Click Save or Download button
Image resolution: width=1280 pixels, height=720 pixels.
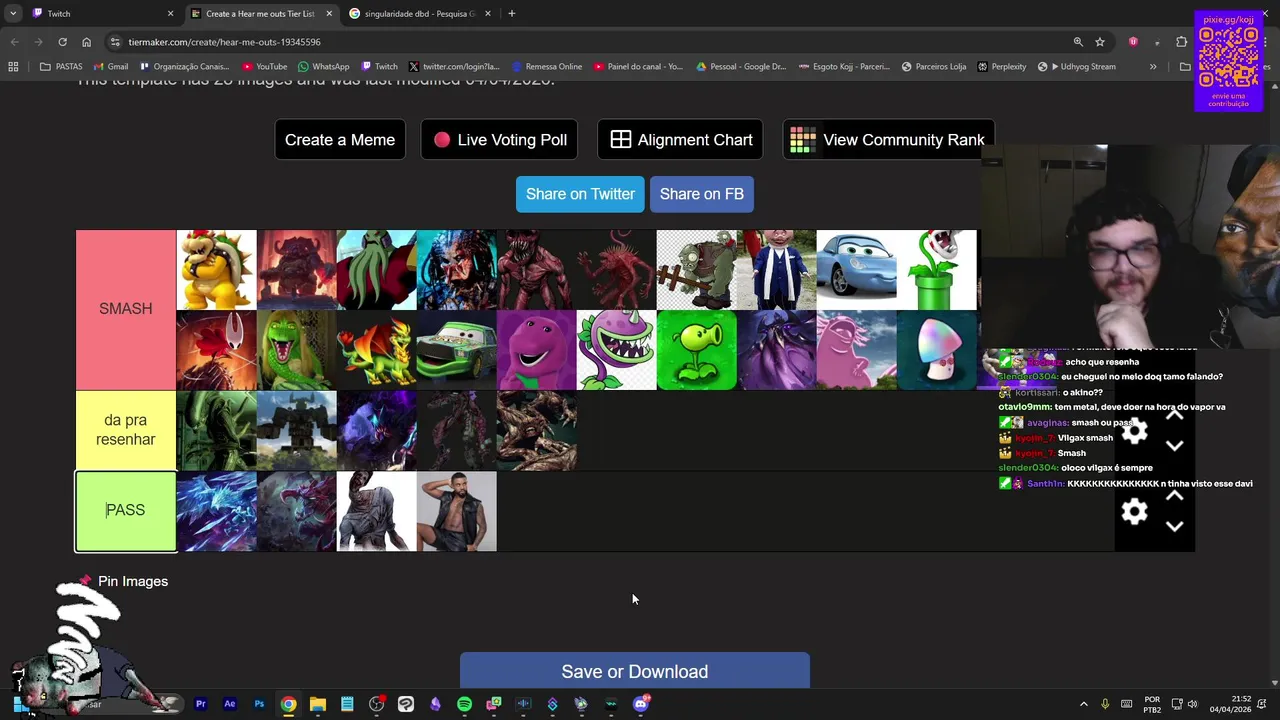point(635,671)
